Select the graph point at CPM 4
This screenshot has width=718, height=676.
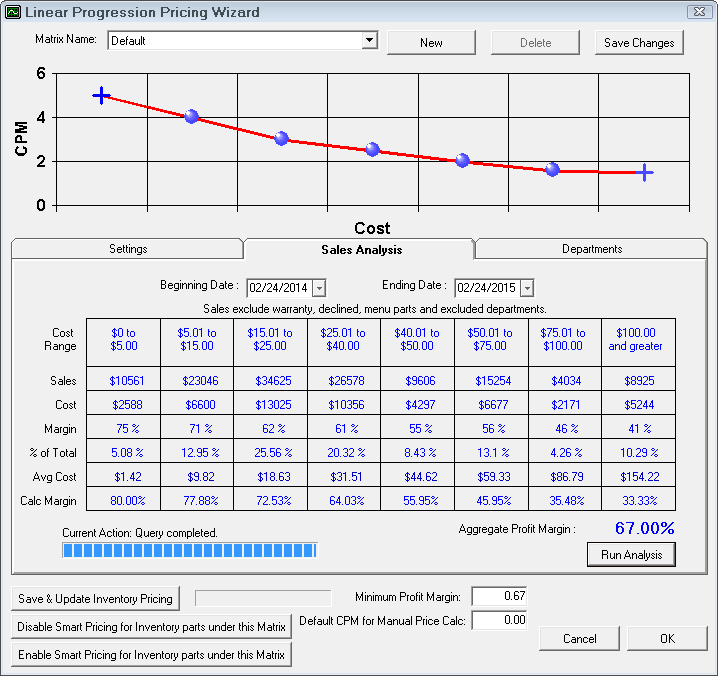click(x=191, y=117)
